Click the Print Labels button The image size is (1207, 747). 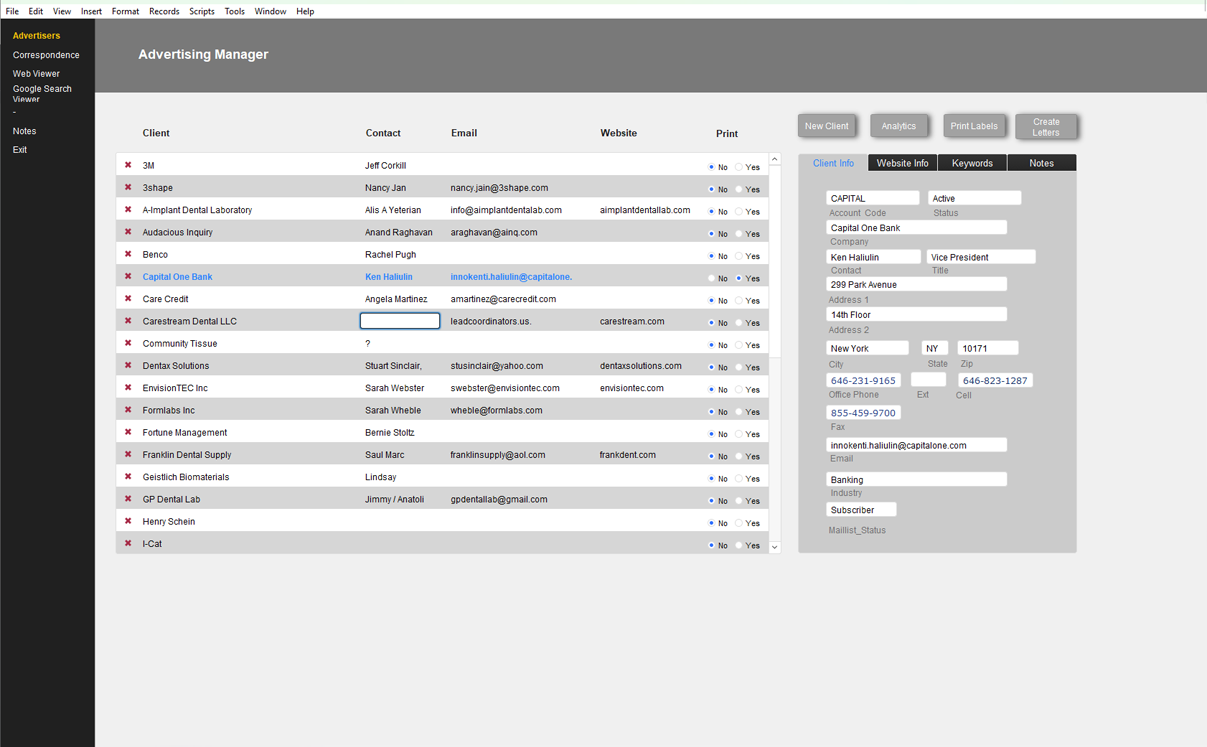[974, 126]
